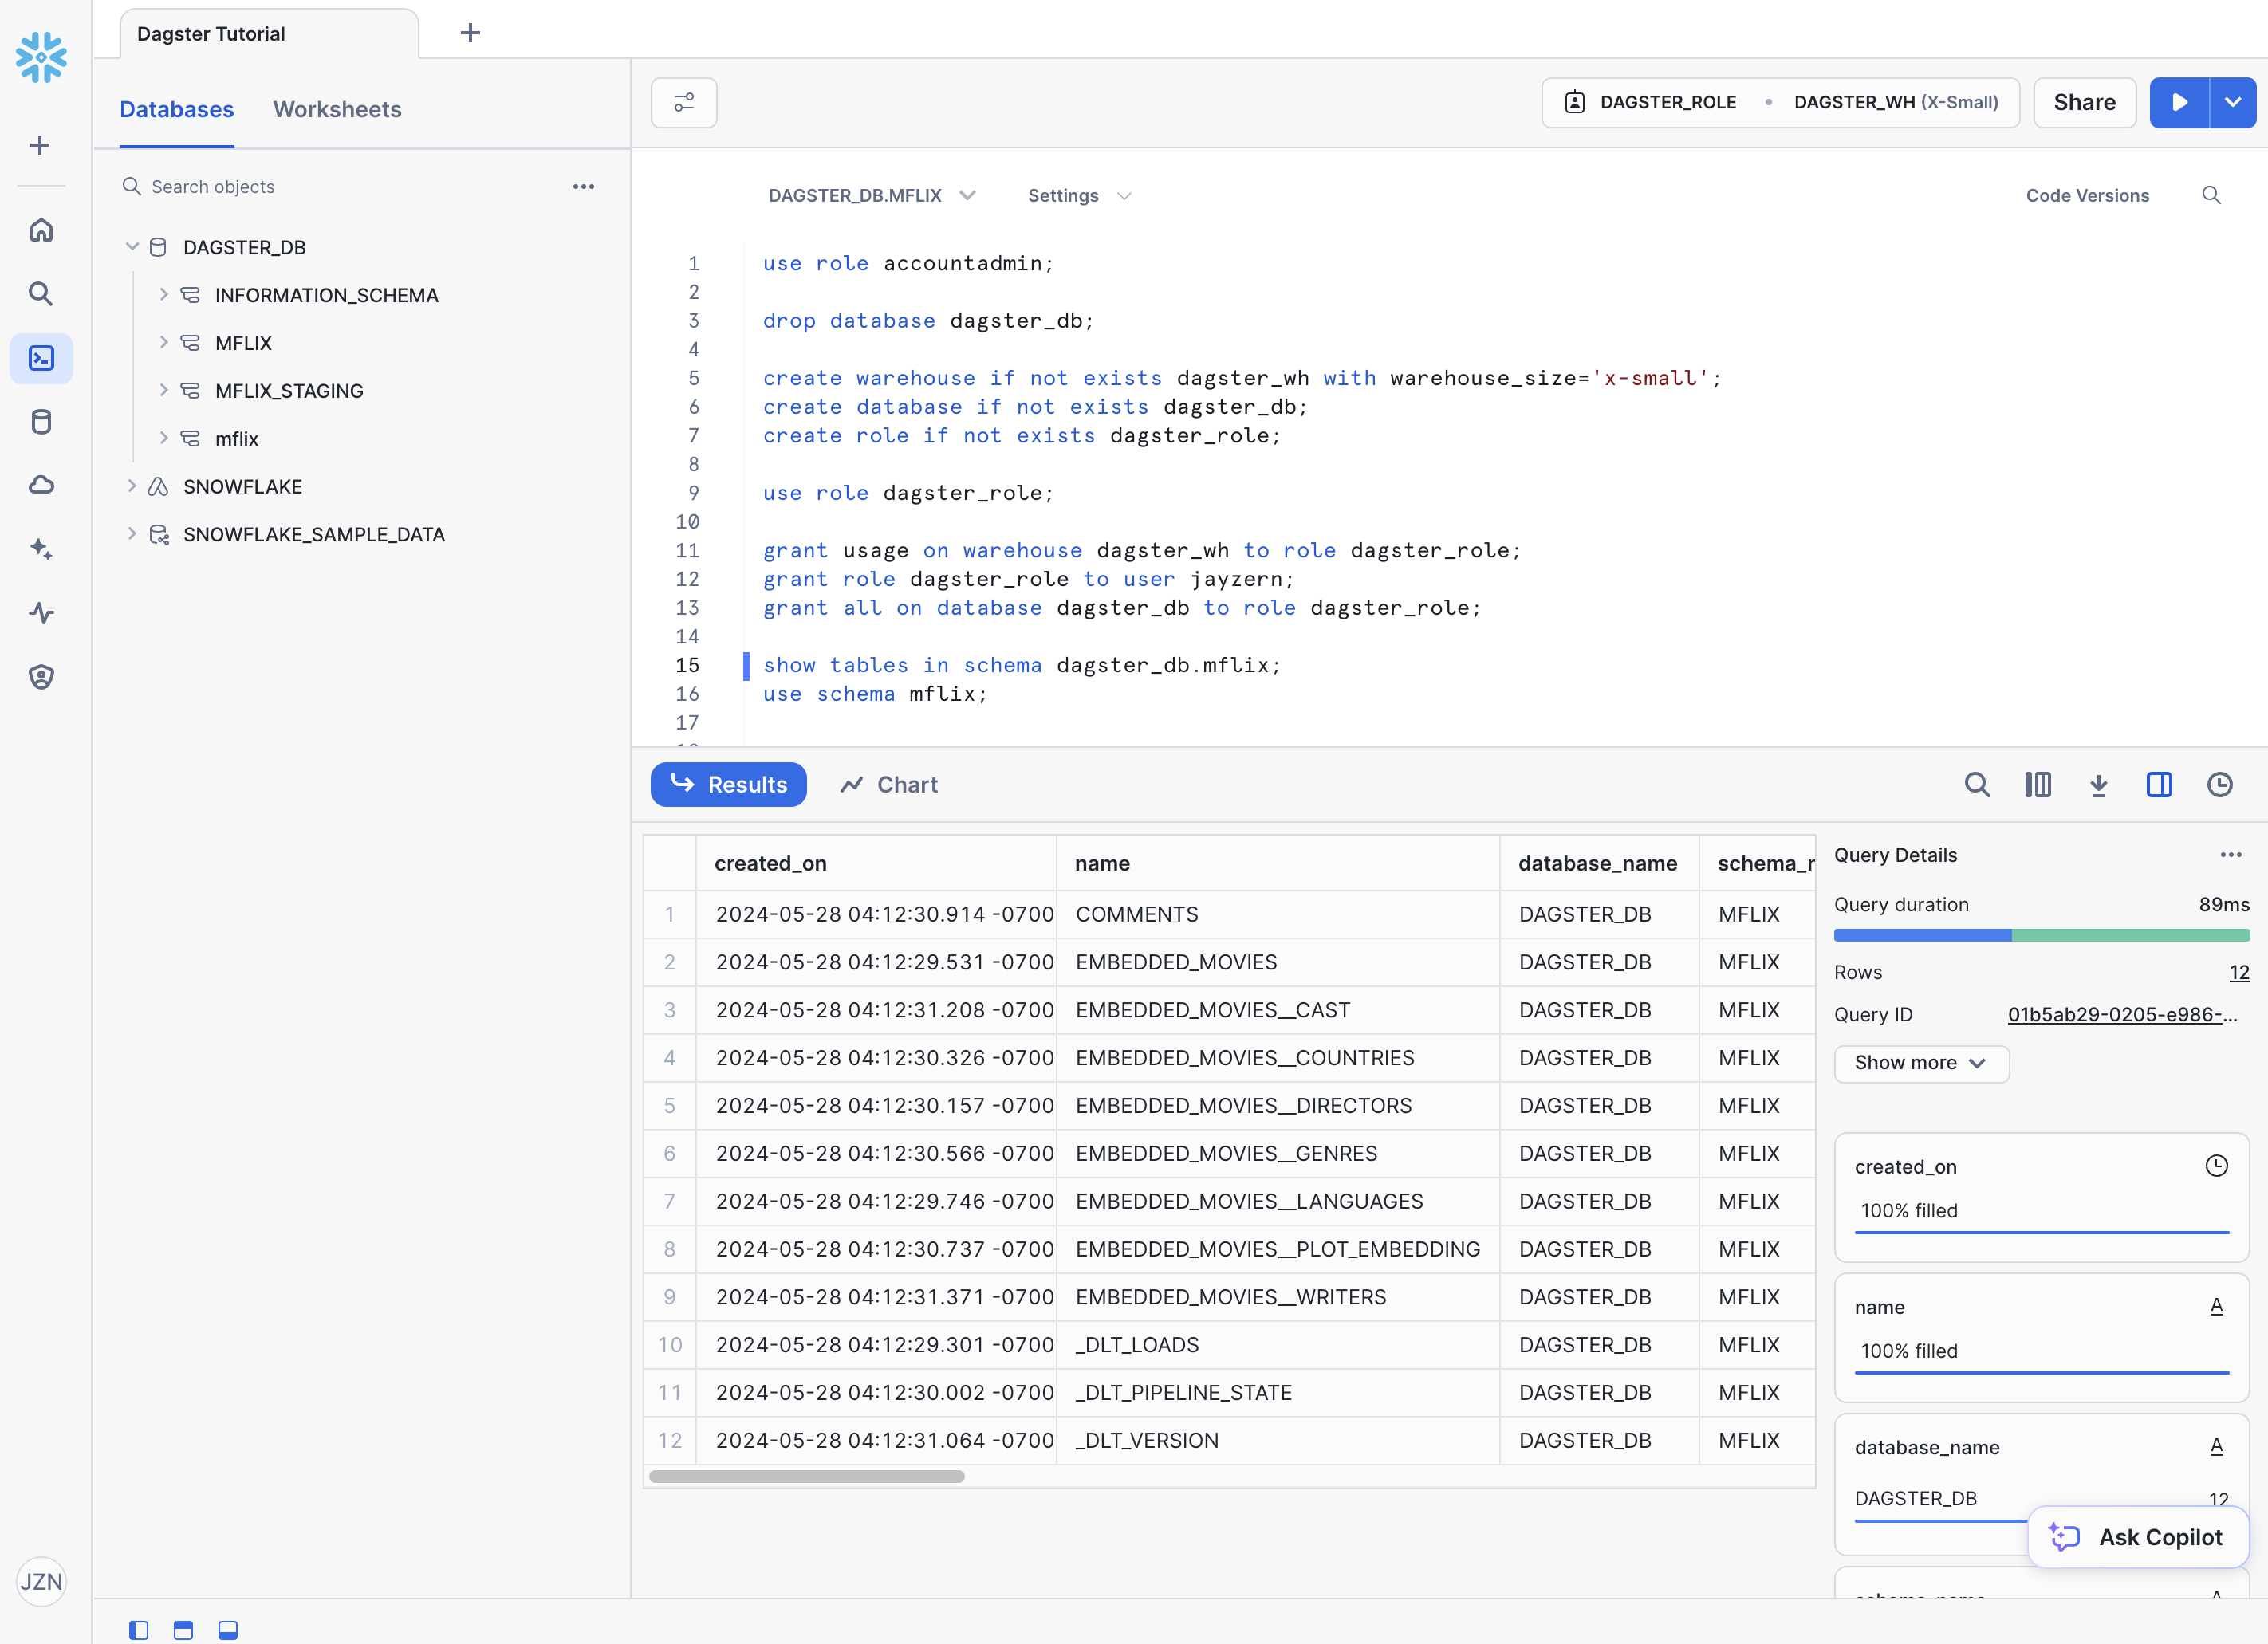Expand Show more query details
Screen dimensions: 2268x1644
(1921, 1063)
